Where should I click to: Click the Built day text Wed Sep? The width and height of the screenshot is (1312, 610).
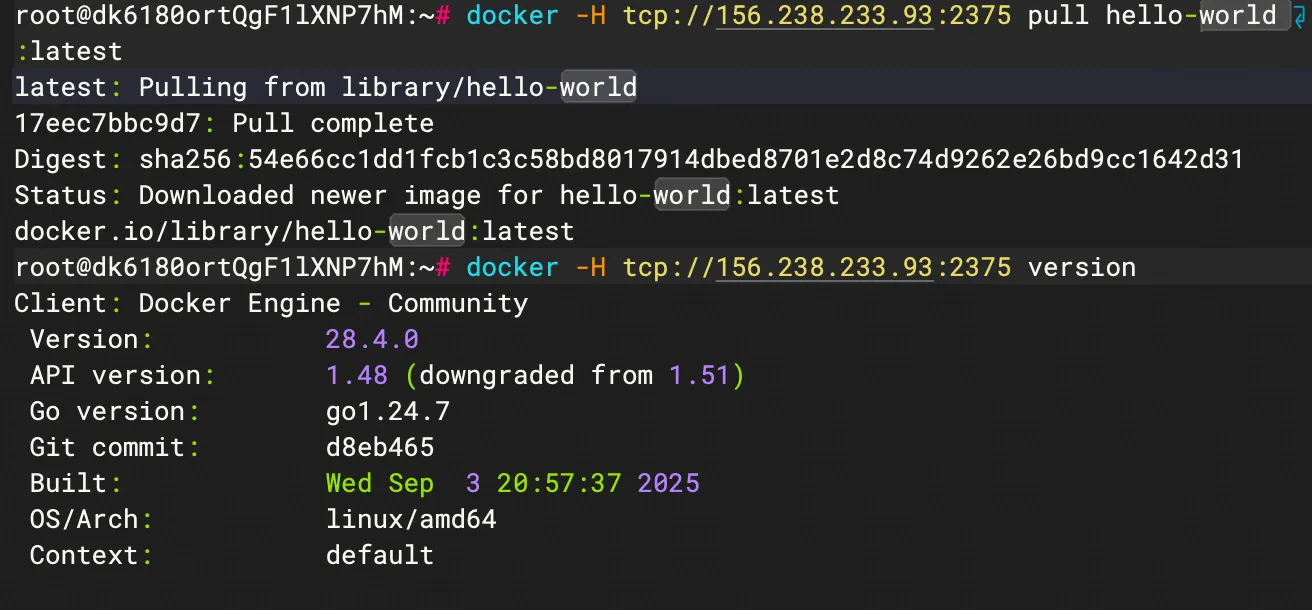pyautogui.click(x=380, y=484)
